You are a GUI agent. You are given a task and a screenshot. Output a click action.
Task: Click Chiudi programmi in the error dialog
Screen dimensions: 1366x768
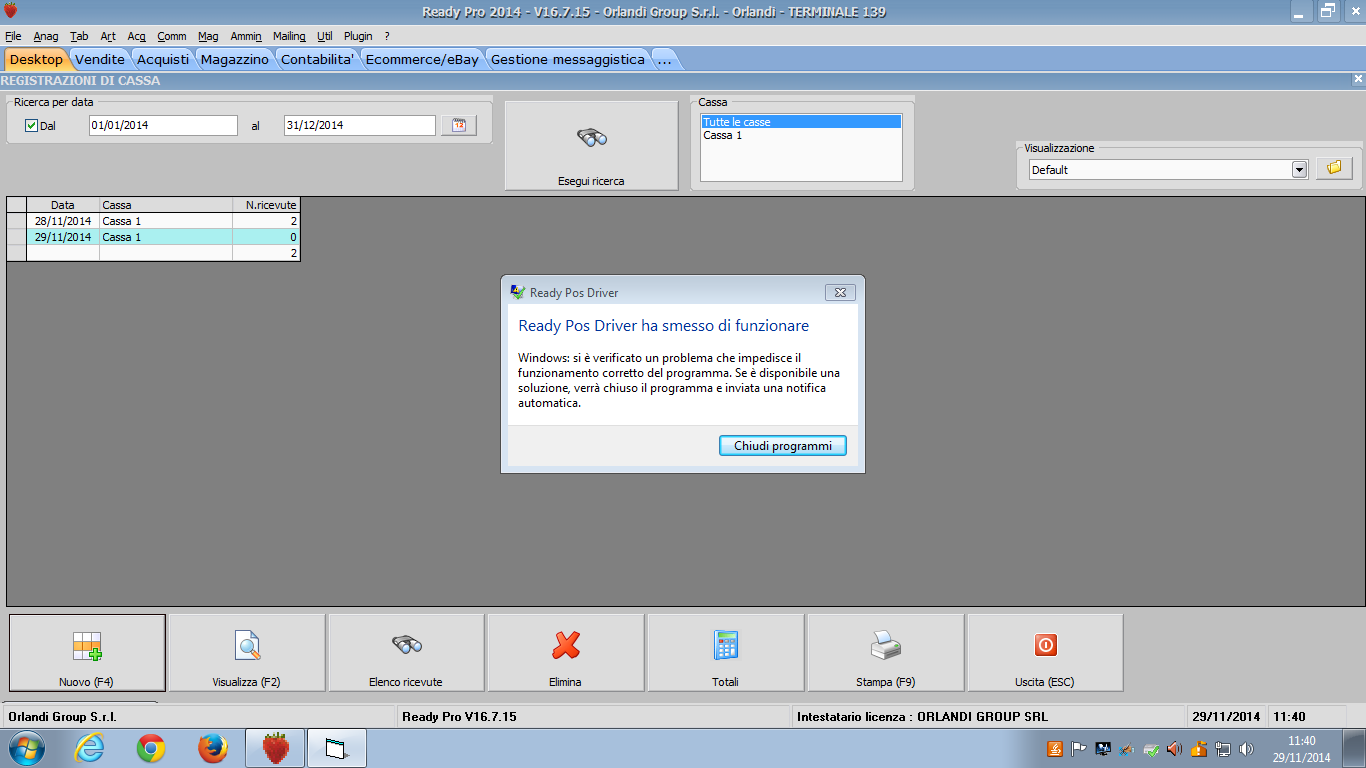[783, 445]
